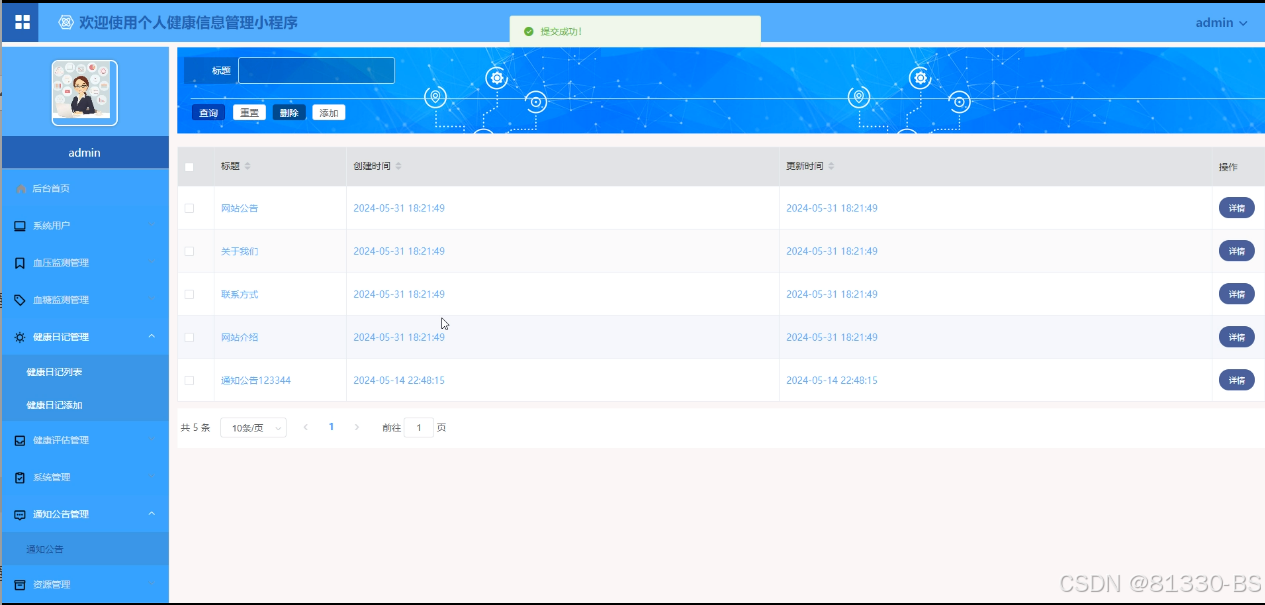Click the admin avatar picture in sidebar
Screen dimensions: 1265x605
85,93
